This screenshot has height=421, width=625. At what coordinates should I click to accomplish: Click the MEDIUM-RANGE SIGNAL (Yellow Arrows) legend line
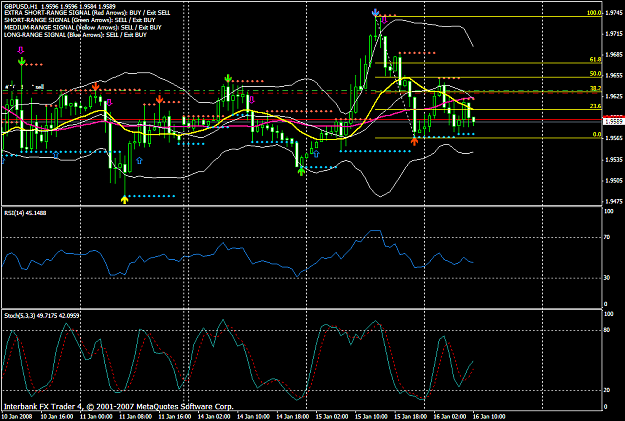(x=83, y=28)
